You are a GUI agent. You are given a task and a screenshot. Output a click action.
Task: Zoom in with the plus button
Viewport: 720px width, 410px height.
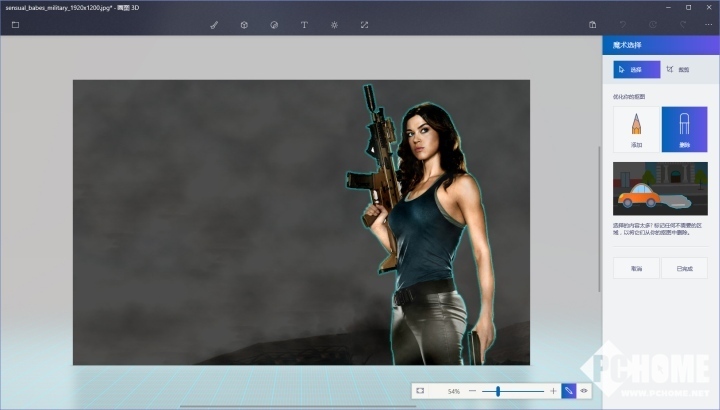coord(553,391)
